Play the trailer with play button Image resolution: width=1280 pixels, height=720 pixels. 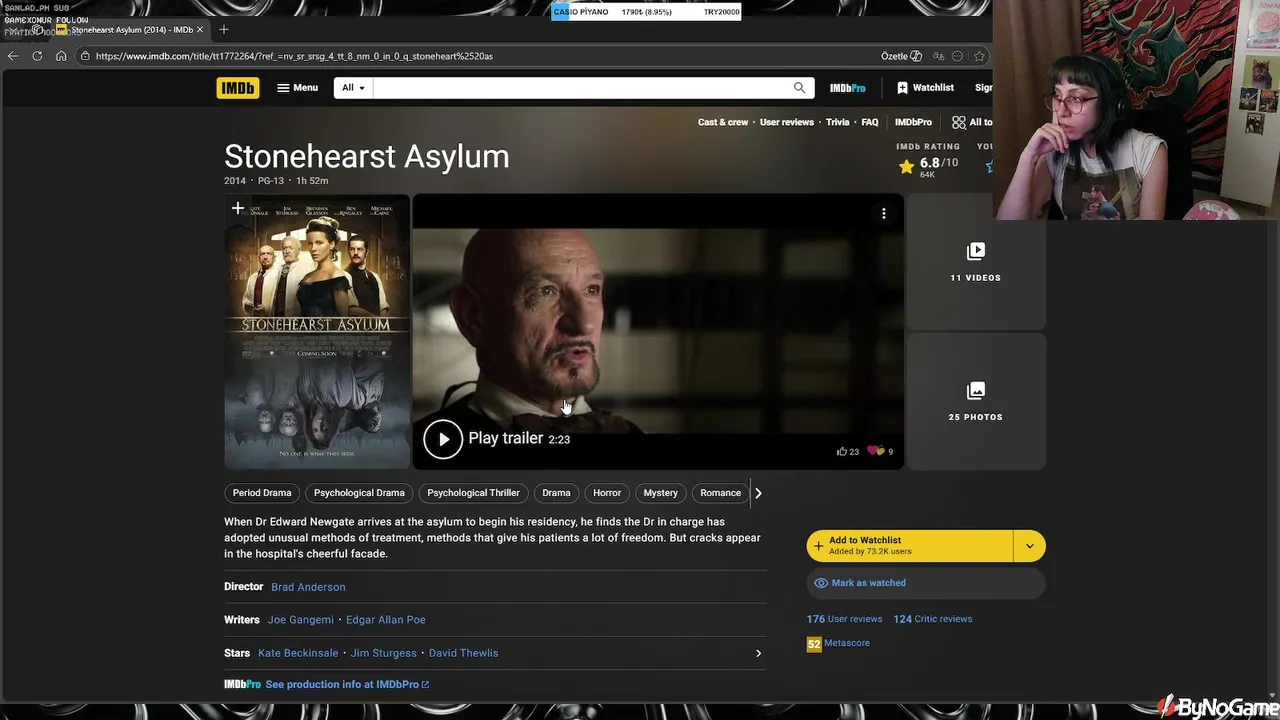click(443, 439)
